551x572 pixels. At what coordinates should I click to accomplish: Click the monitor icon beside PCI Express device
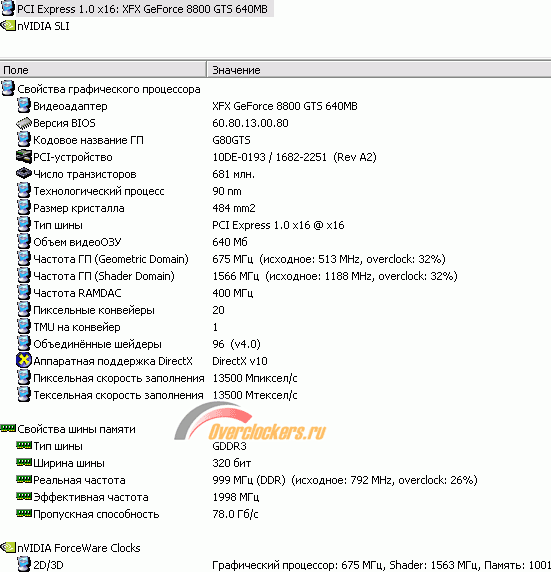[8, 8]
